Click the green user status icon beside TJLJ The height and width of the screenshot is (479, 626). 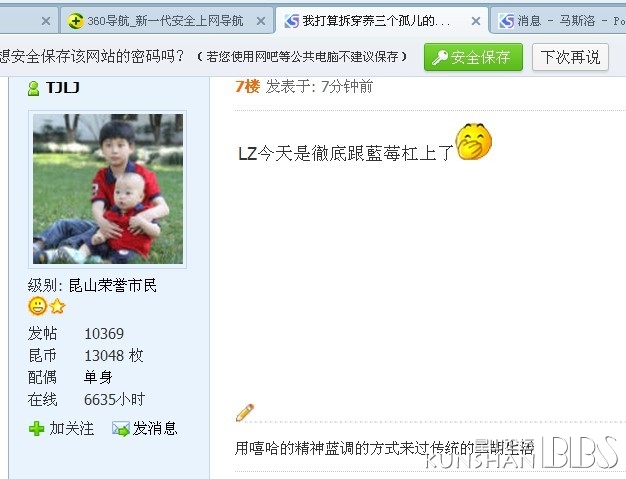[x=34, y=88]
